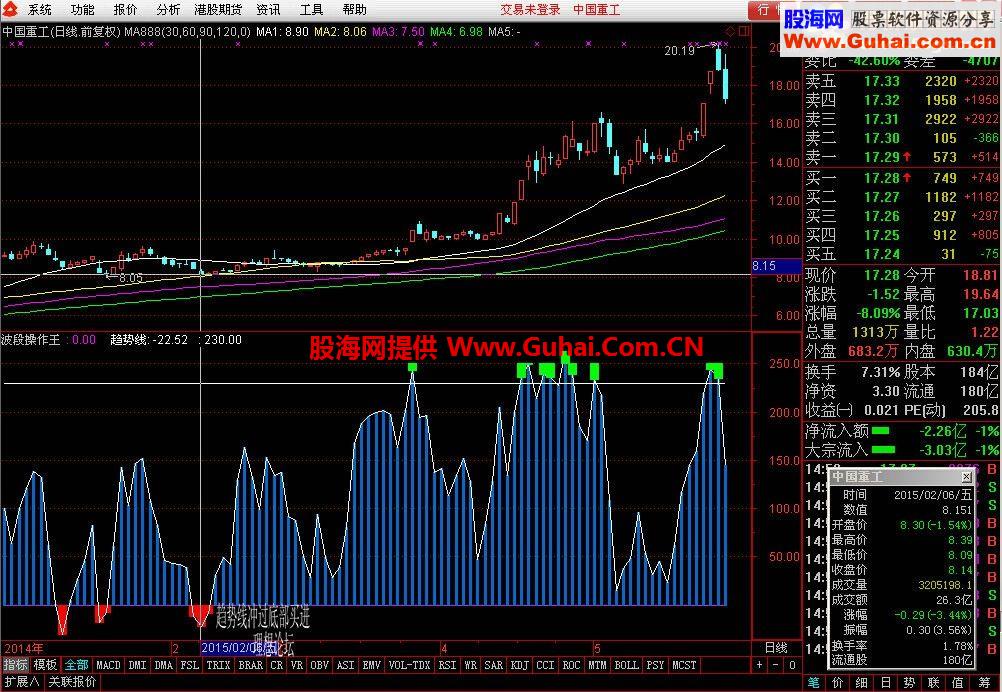Switch indicator to KDJ

[x=520, y=665]
